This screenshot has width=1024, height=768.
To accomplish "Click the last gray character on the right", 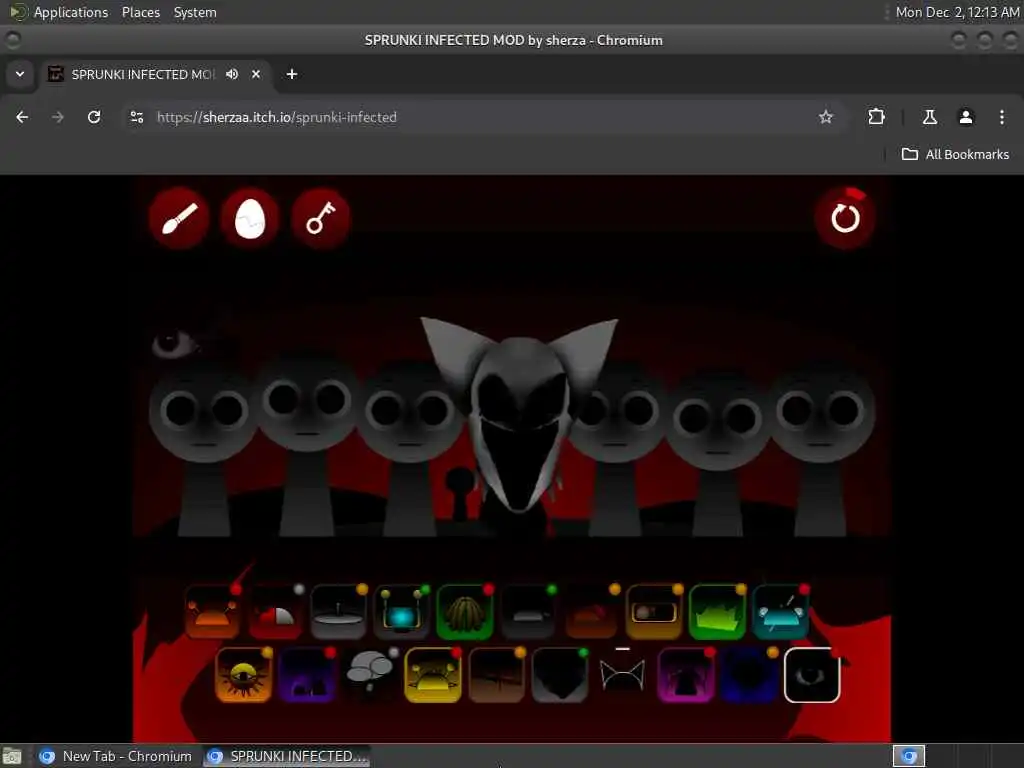I will pos(820,444).
